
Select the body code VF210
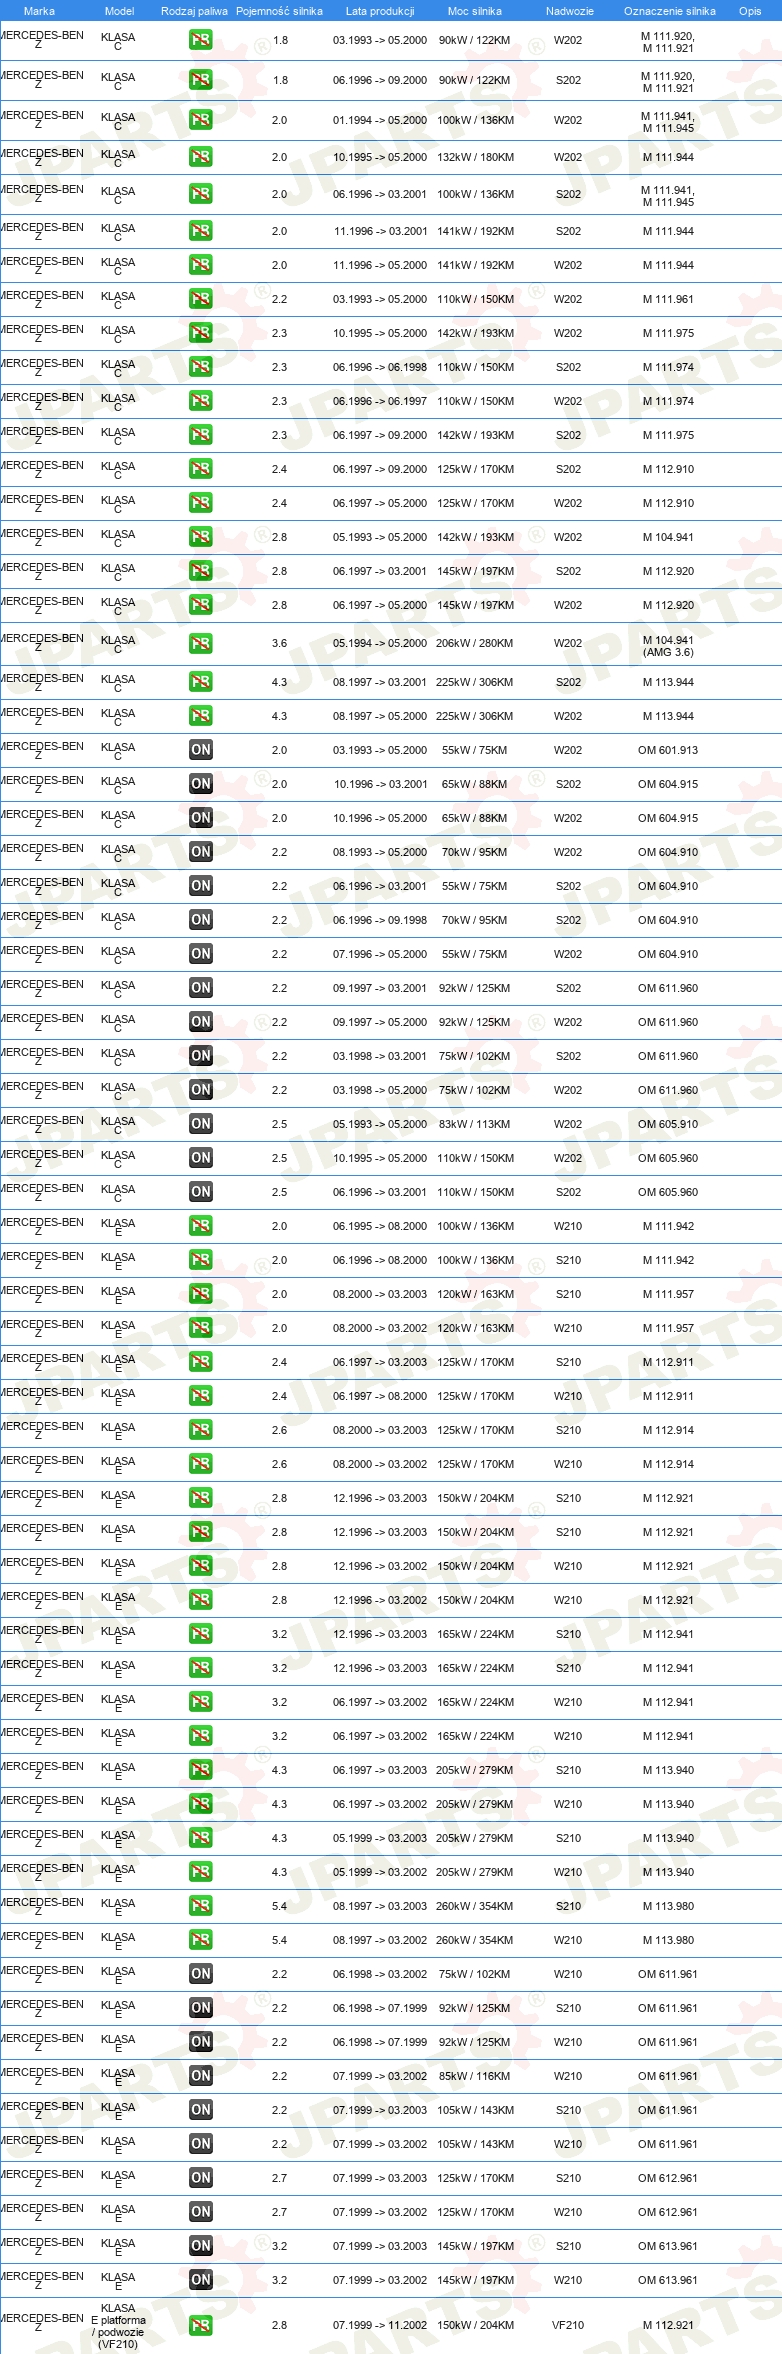tap(568, 2325)
